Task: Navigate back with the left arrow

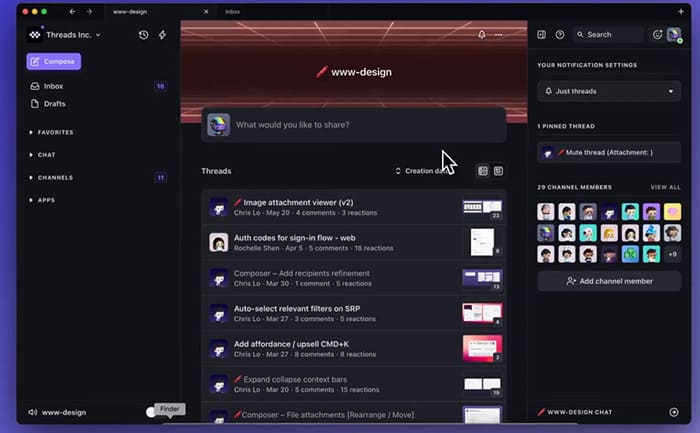Action: tap(71, 11)
